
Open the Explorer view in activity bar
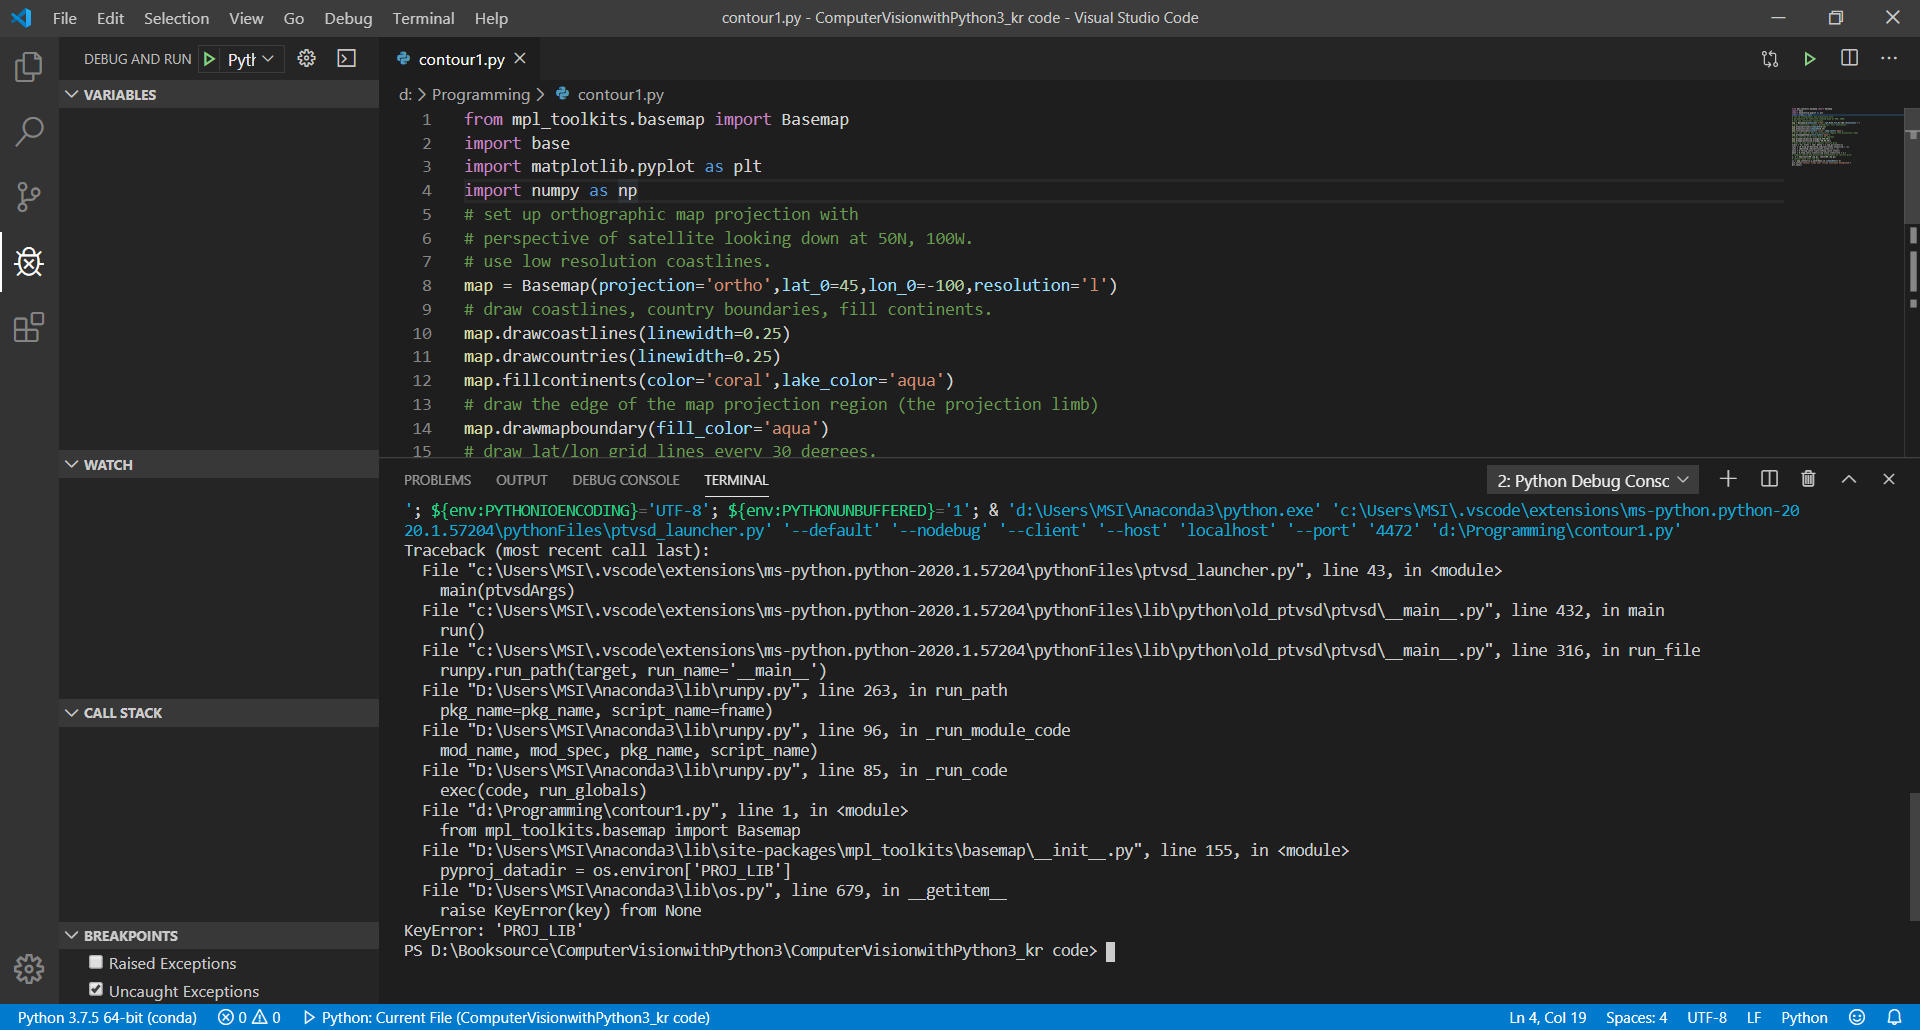[29, 67]
